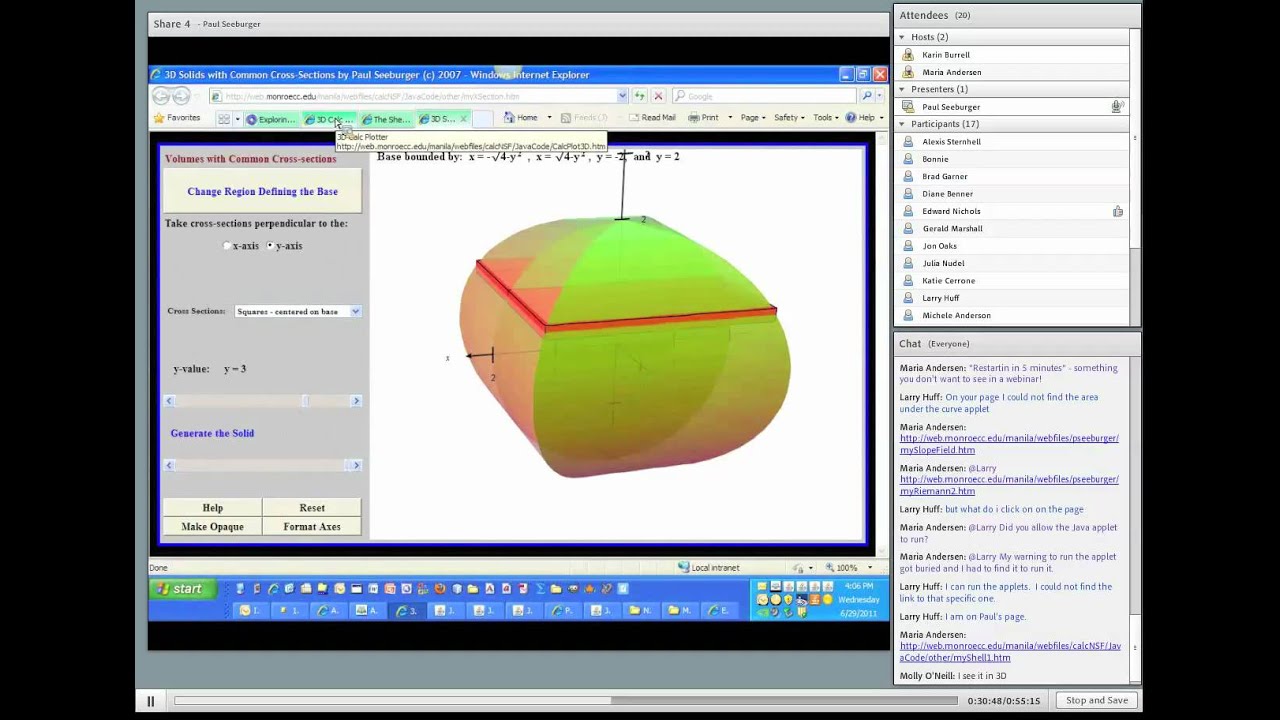Open the address bar history dropdown
The image size is (1280, 720).
click(622, 96)
